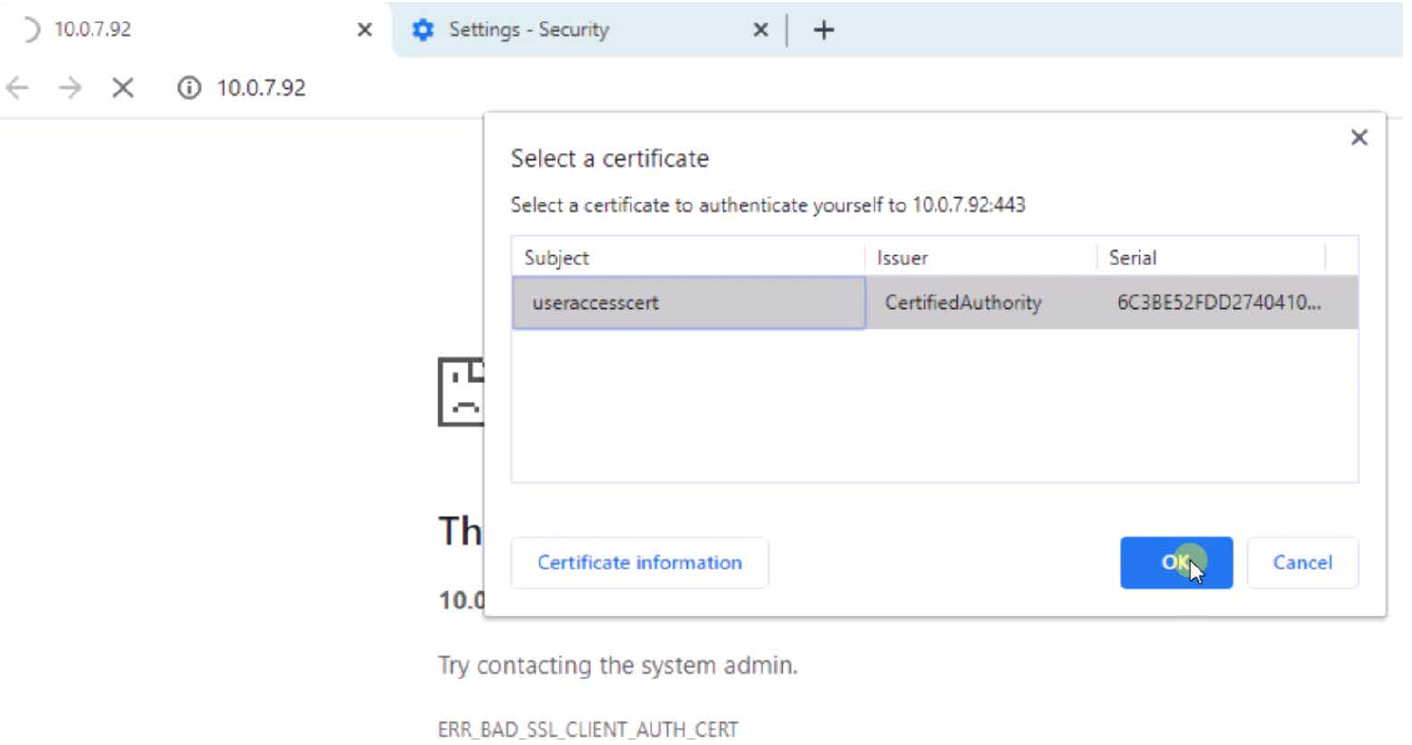
Task: Close the Select a certificate dialog
Action: 1358,138
